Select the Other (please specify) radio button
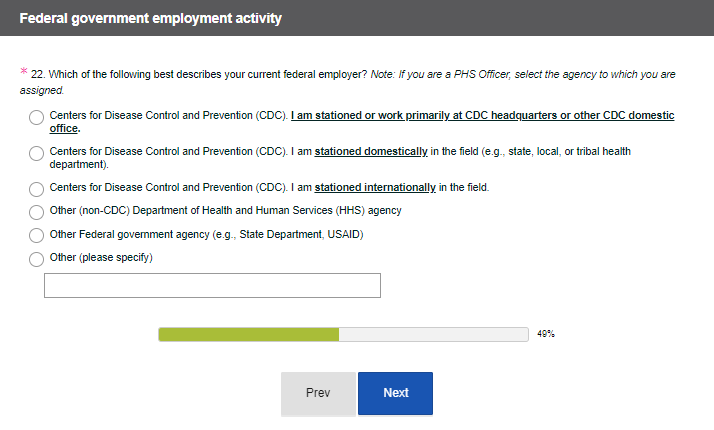The width and height of the screenshot is (714, 430). point(37,259)
